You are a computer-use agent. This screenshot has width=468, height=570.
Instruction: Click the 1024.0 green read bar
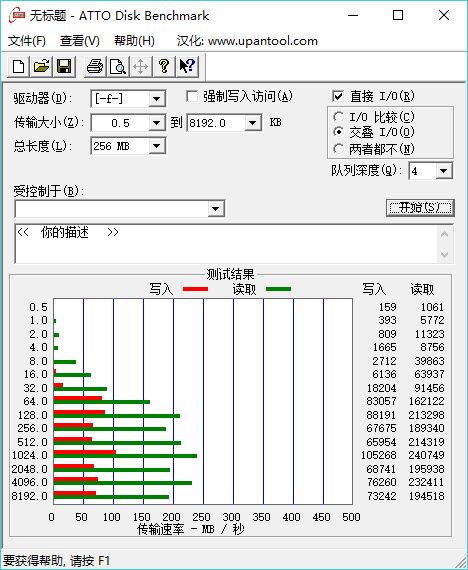pos(125,456)
